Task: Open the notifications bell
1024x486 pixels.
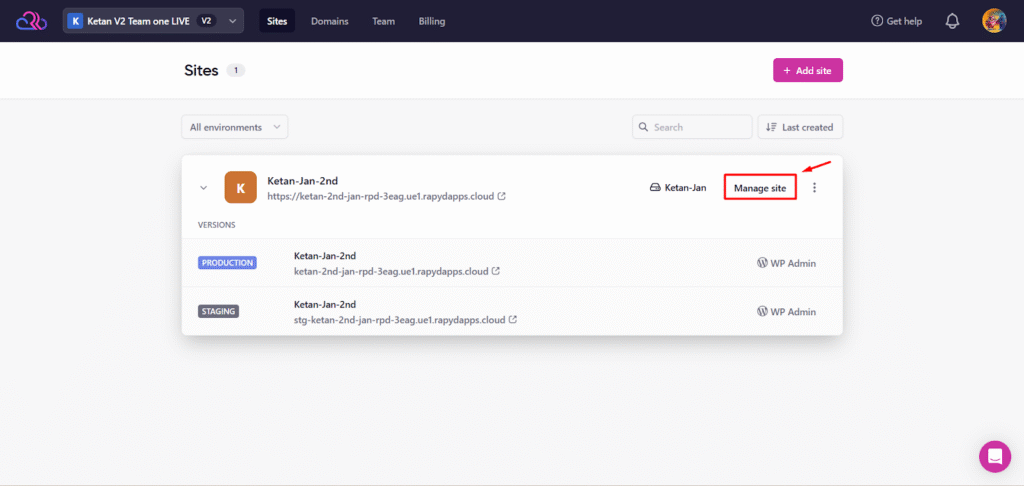Action: click(x=952, y=21)
